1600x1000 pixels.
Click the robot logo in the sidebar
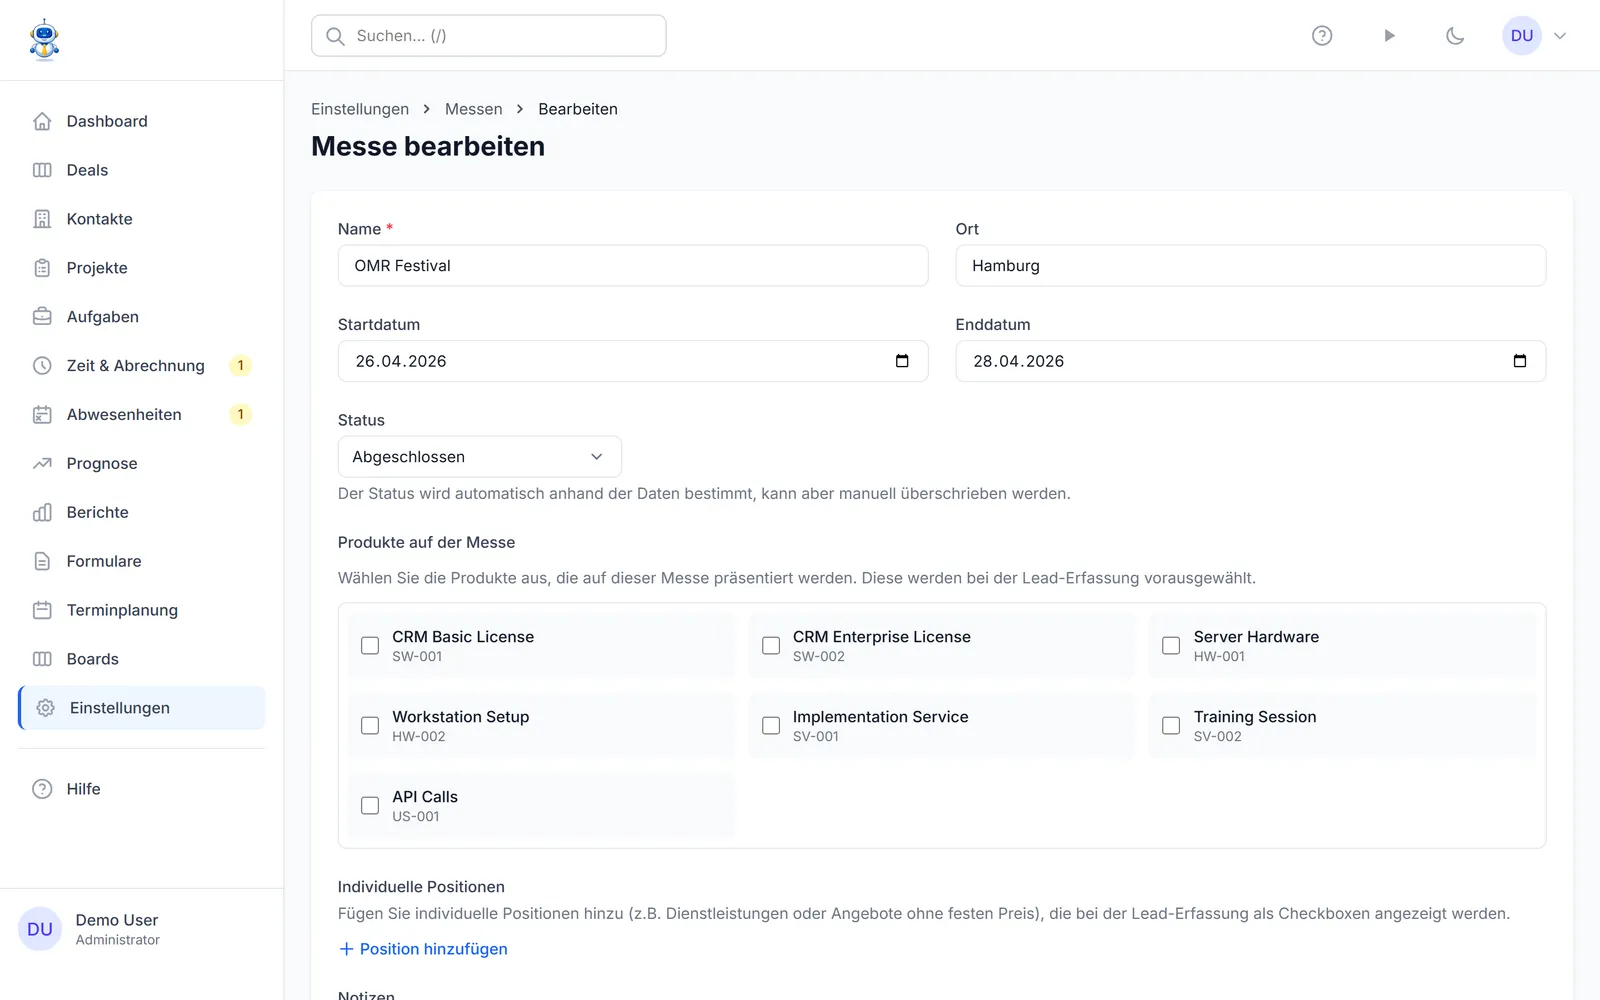click(x=44, y=40)
